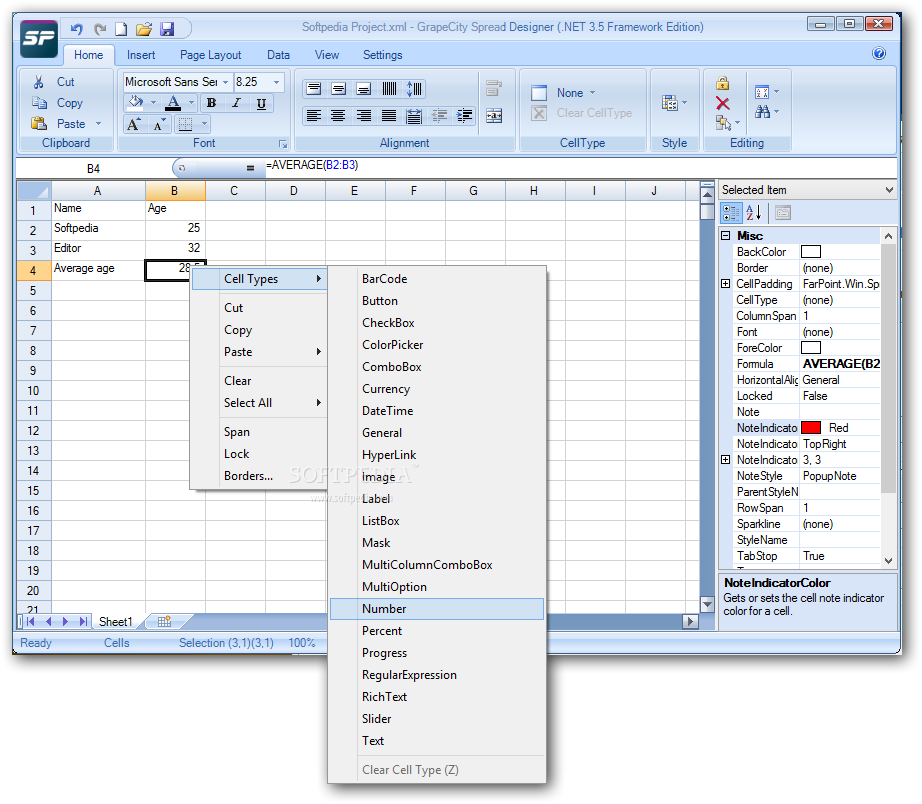Open help via the blue question mark icon

(878, 54)
